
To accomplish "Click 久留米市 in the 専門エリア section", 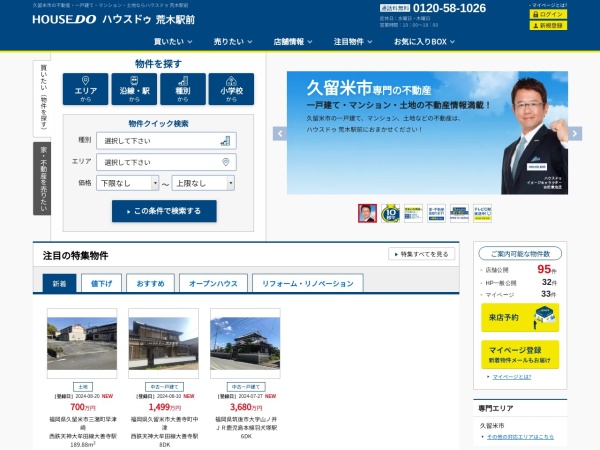I will click(x=492, y=426).
